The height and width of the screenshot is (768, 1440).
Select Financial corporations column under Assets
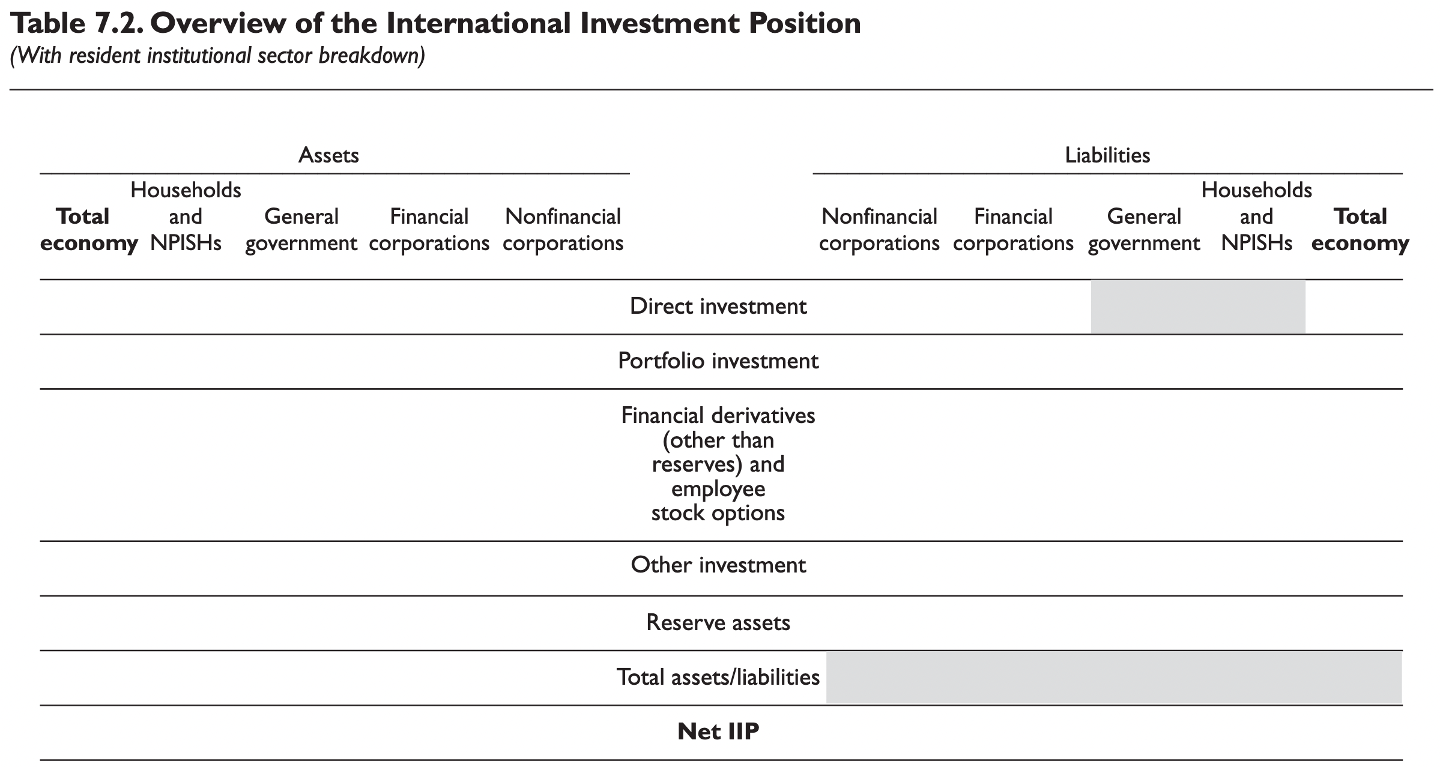click(429, 230)
